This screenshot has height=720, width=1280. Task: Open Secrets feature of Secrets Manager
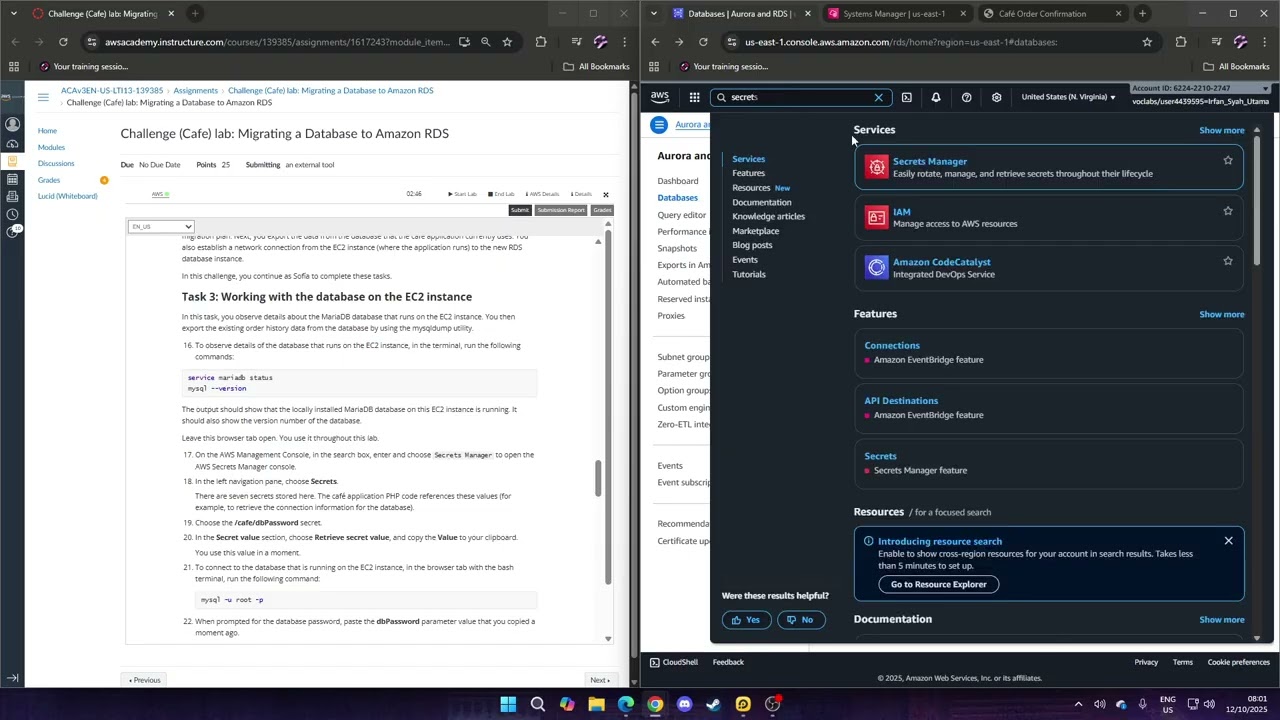coord(1048,463)
